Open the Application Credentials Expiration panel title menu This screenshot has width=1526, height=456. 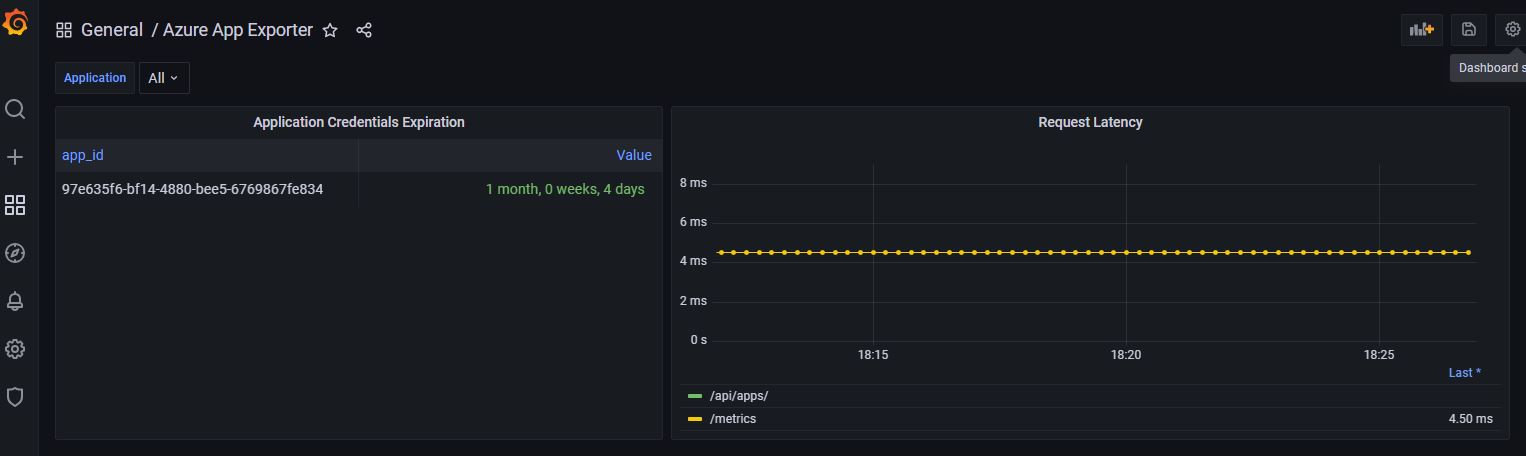359,122
